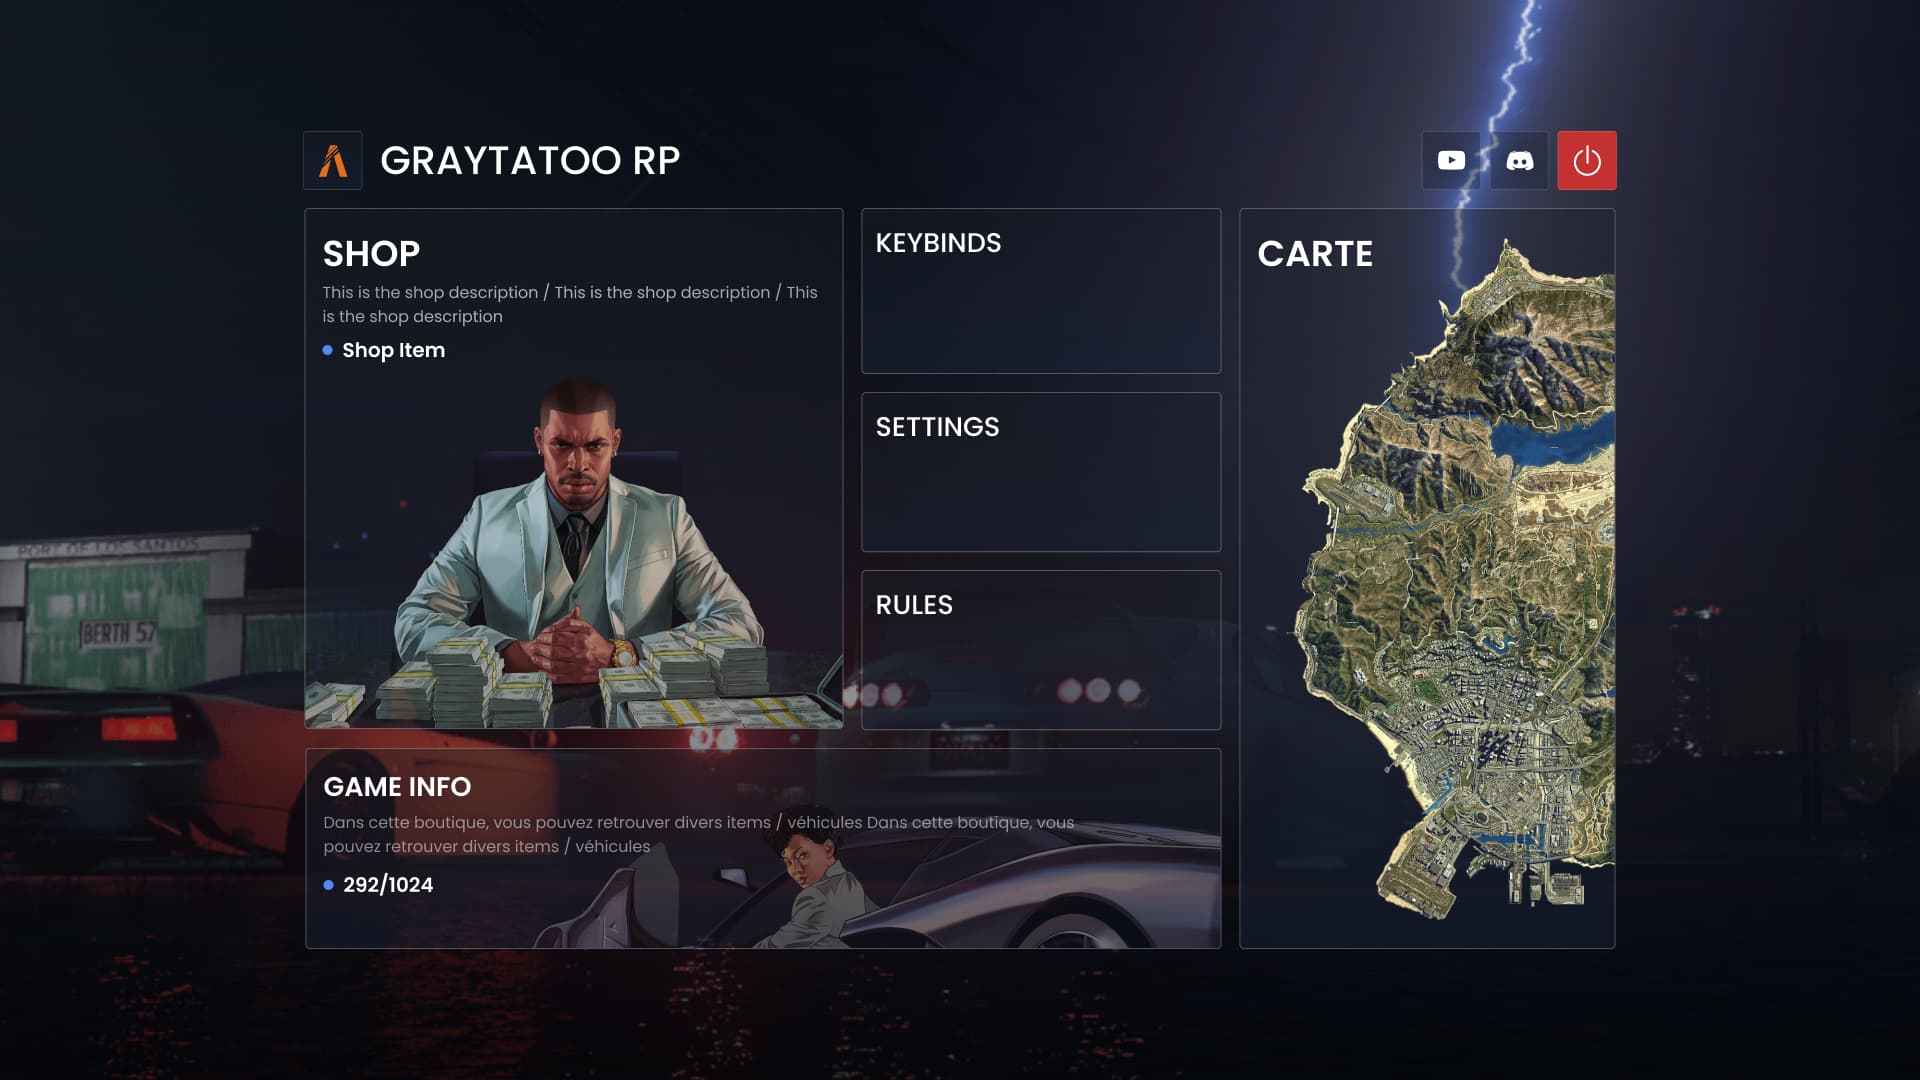1920x1080 pixels.
Task: Click the GRAYTATOO RP server title
Action: point(530,160)
